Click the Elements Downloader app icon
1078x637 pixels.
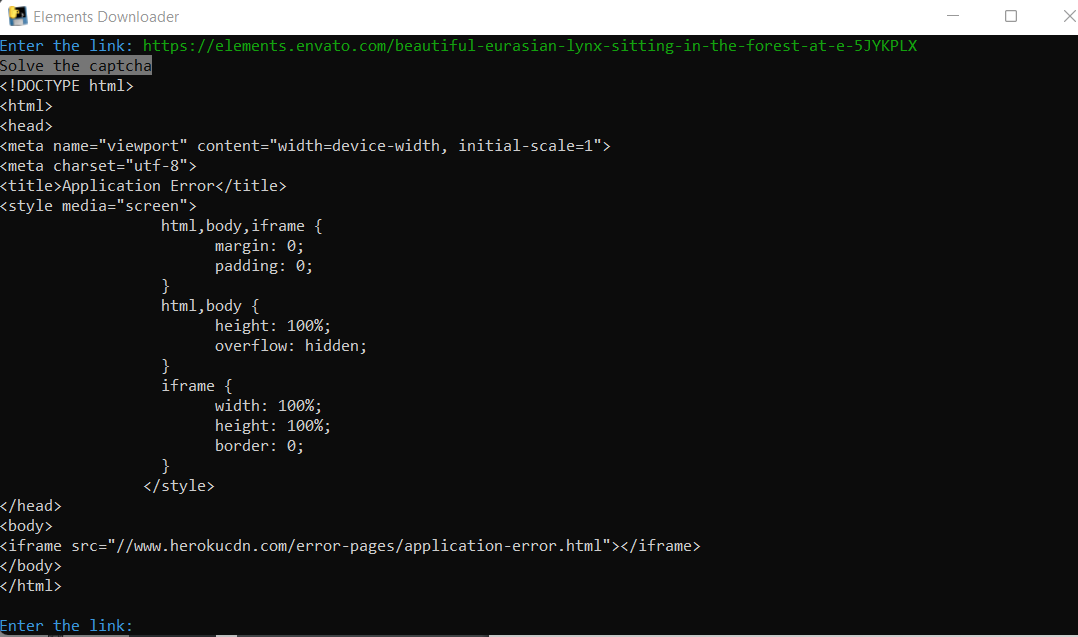click(17, 16)
